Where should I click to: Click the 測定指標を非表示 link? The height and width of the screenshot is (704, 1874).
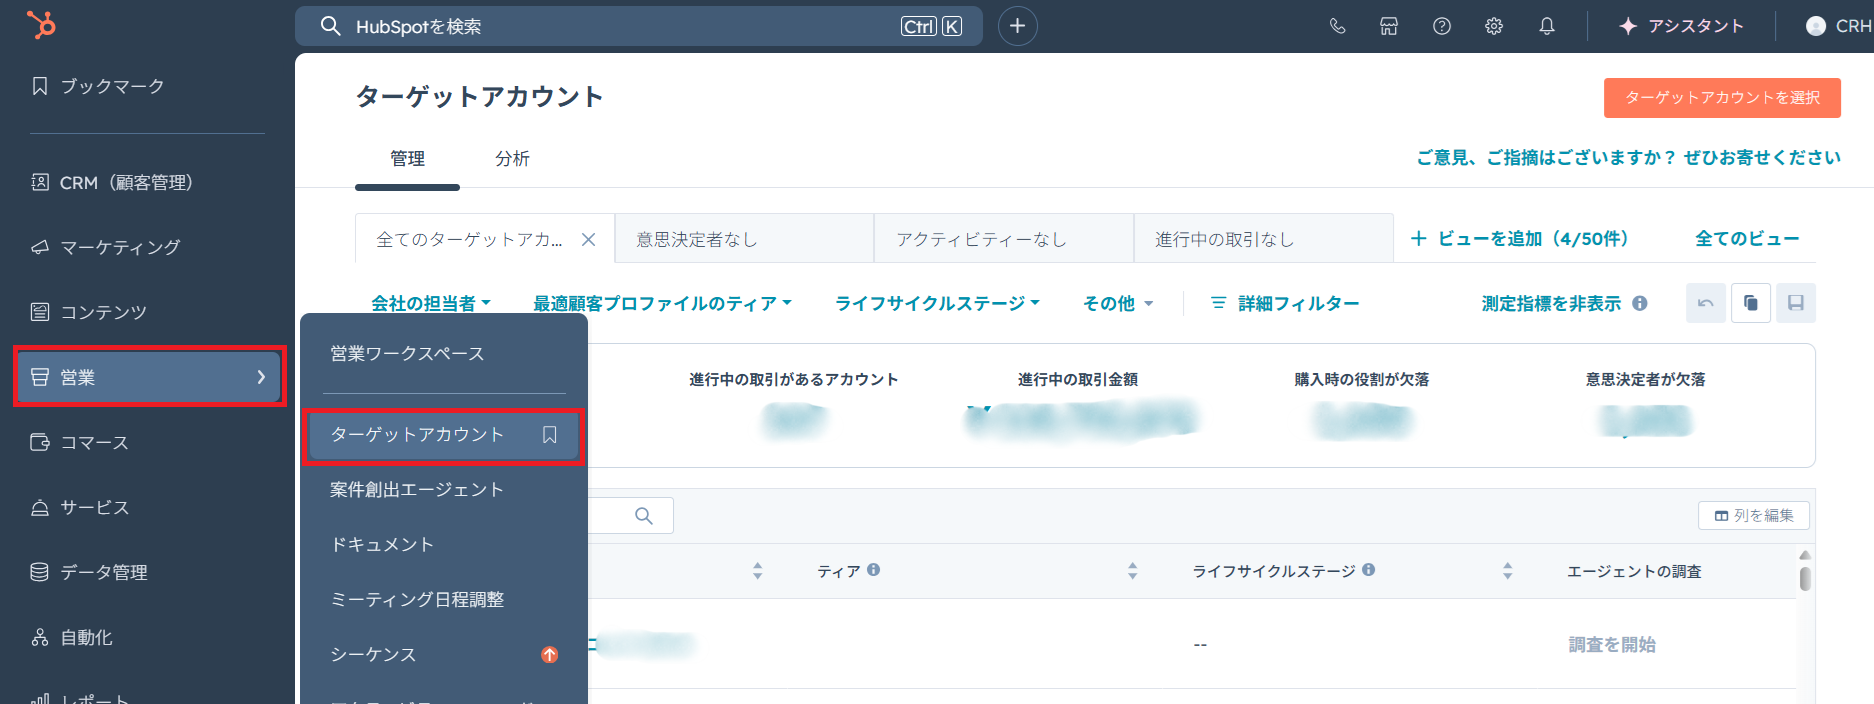[1550, 303]
